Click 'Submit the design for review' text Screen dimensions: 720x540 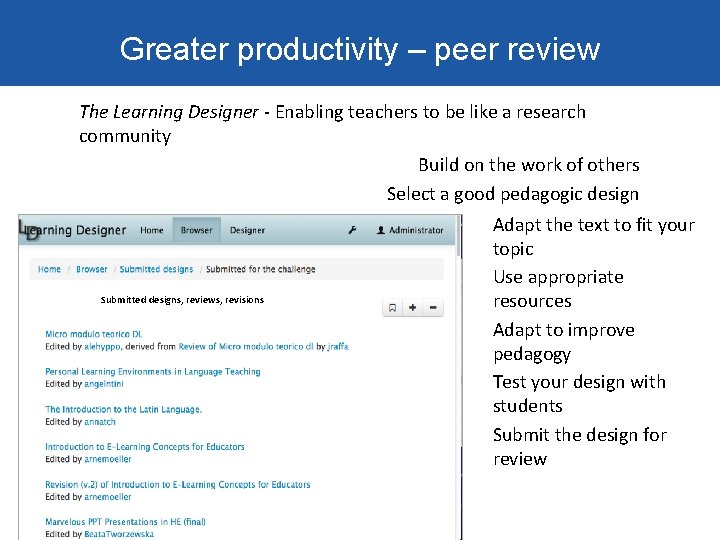(x=580, y=447)
